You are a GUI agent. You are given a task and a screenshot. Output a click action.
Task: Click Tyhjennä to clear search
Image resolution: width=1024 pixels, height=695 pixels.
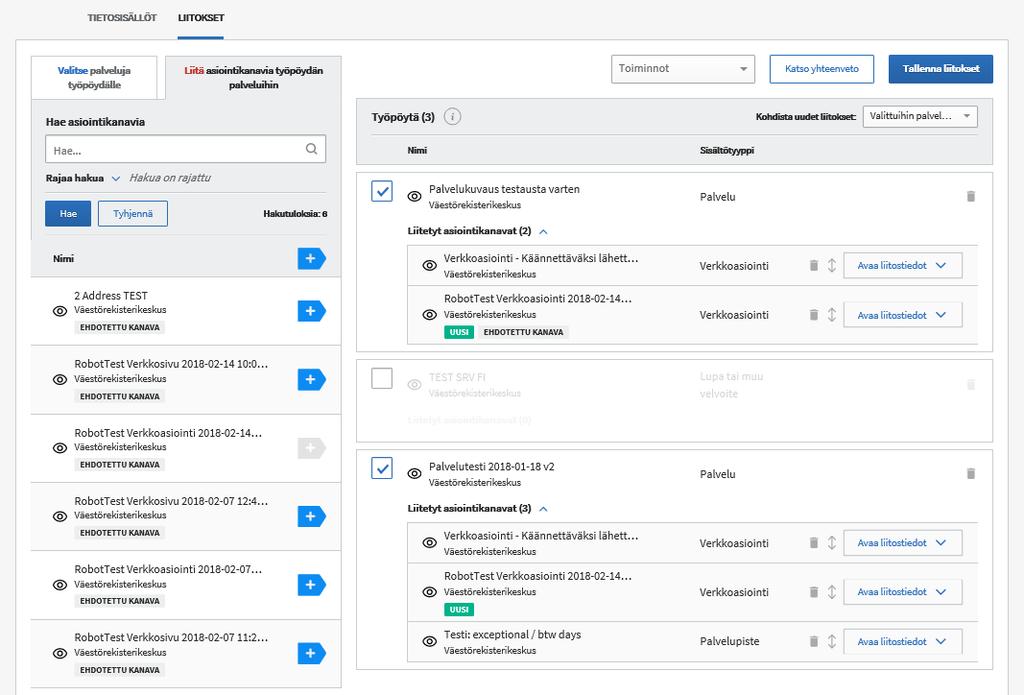133,214
